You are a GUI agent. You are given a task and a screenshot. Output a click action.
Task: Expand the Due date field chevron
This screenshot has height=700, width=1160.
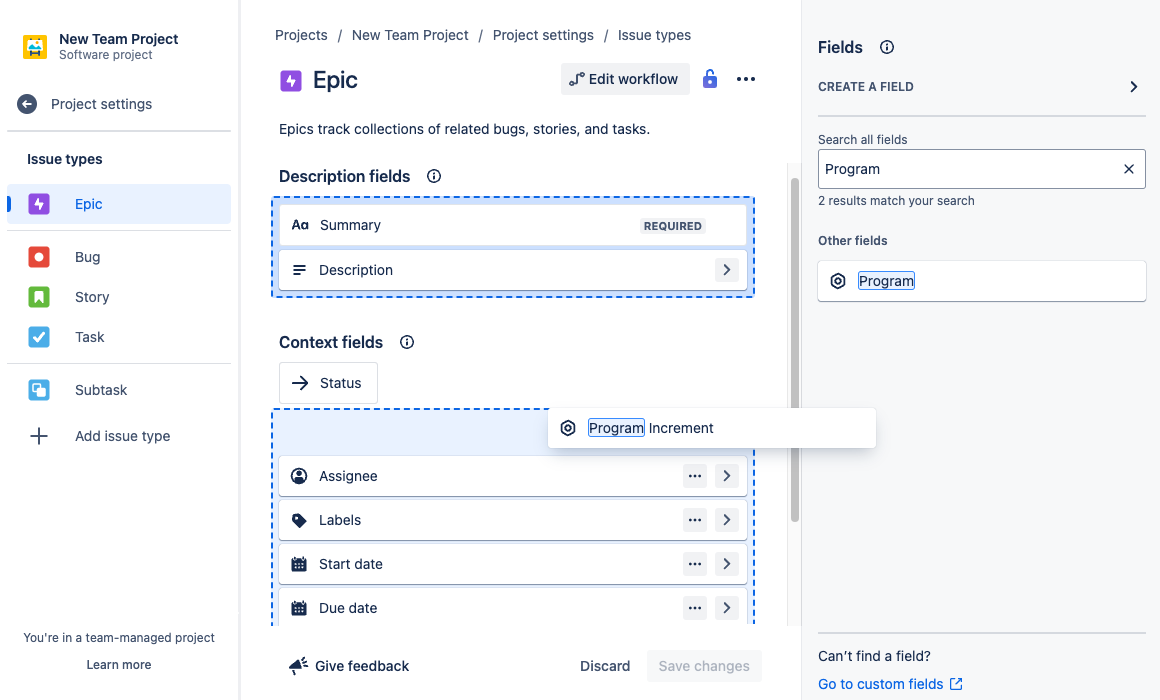click(727, 608)
